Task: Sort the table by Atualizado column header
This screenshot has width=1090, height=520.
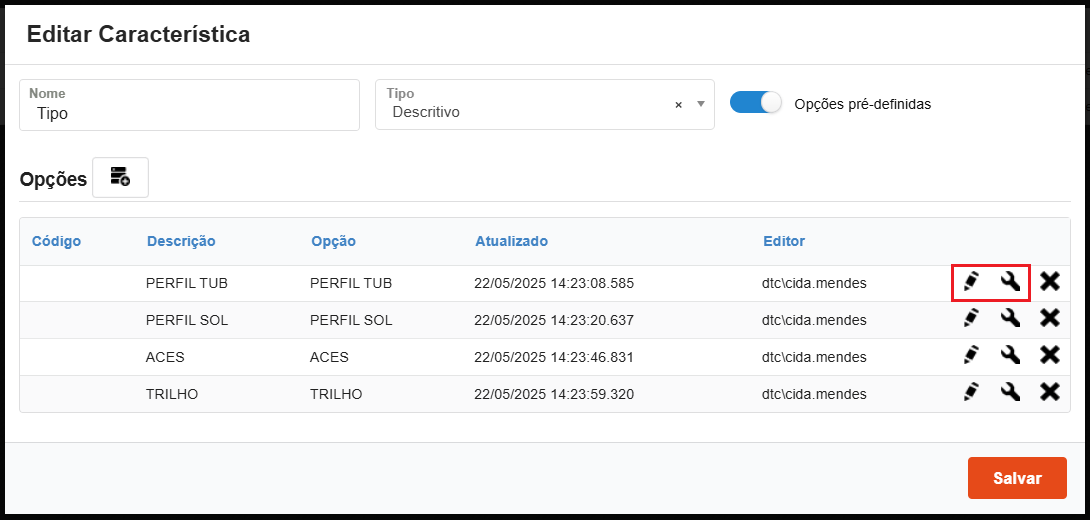Action: (511, 241)
